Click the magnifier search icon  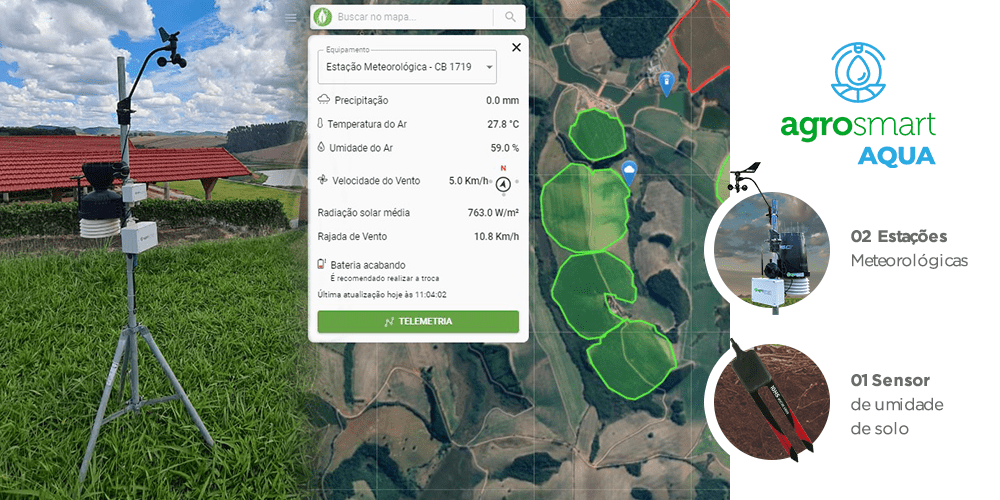click(510, 17)
